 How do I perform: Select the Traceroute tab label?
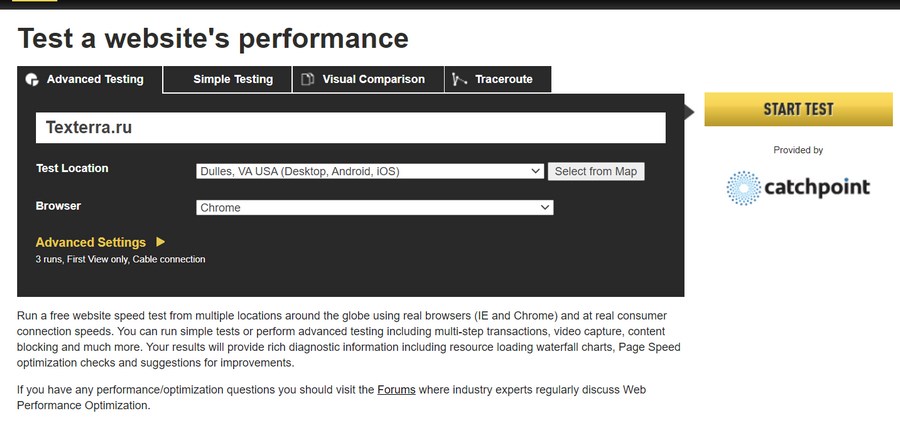tap(504, 79)
